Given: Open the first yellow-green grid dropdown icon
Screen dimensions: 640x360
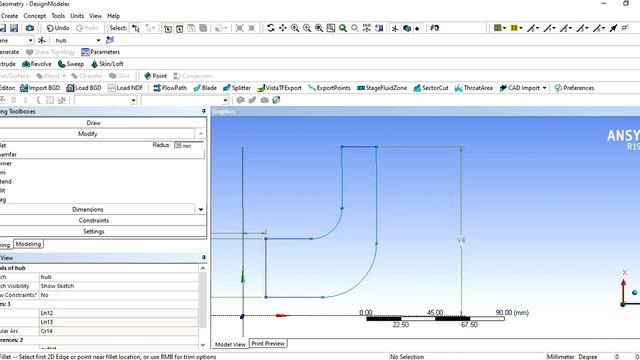Looking at the screenshot, I should tap(500, 28).
